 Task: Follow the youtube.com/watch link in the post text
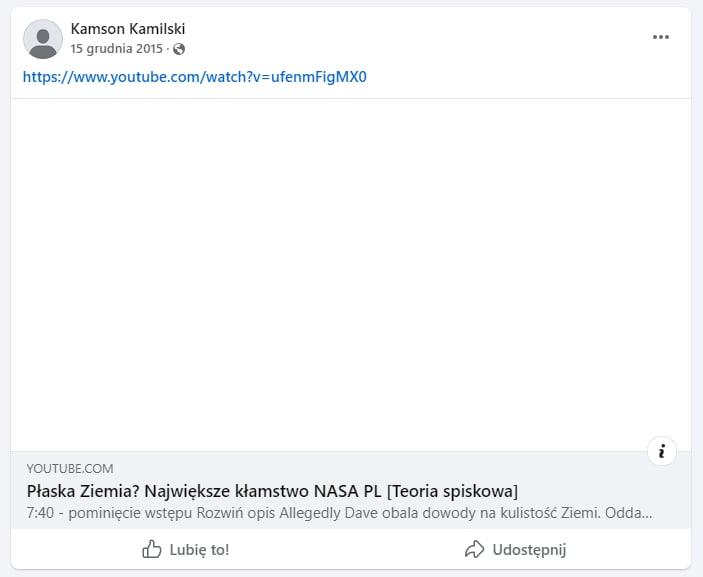195,77
